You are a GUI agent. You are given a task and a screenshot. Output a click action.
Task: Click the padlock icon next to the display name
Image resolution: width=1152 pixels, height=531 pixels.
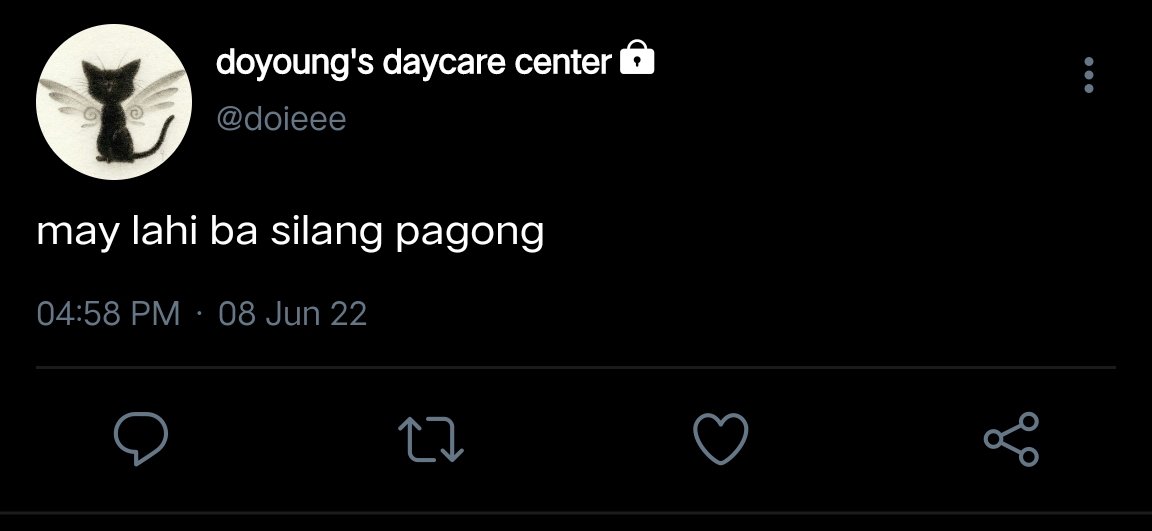(637, 58)
